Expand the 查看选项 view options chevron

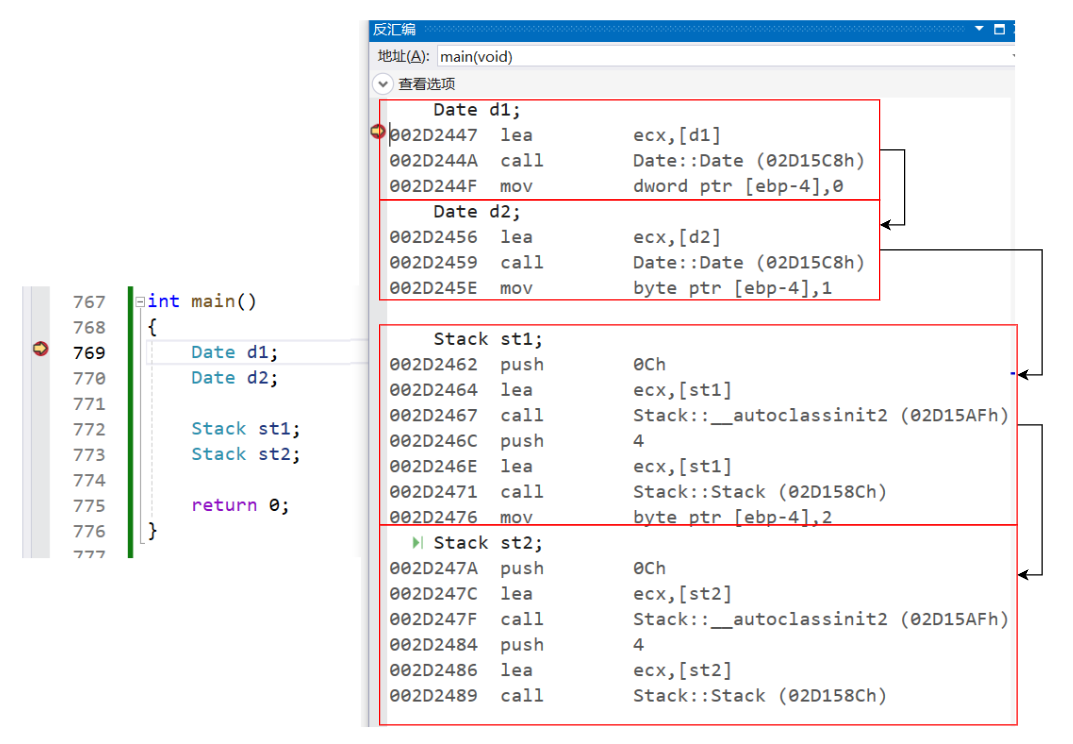click(383, 84)
